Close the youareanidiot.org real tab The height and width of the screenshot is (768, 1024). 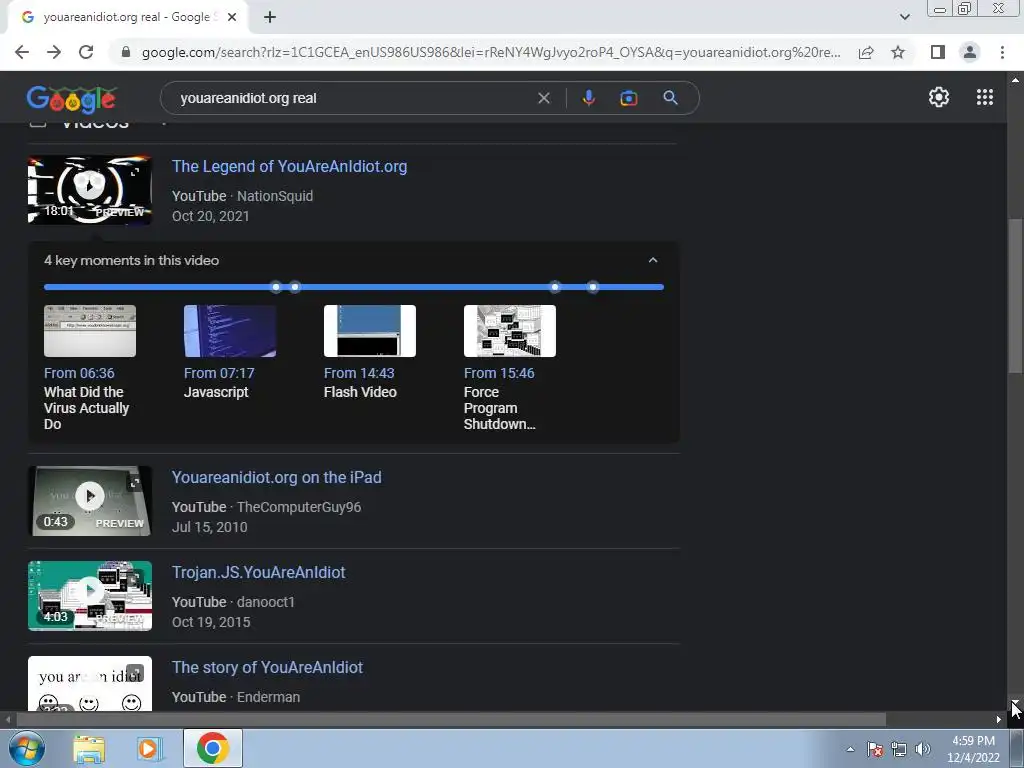[232, 18]
